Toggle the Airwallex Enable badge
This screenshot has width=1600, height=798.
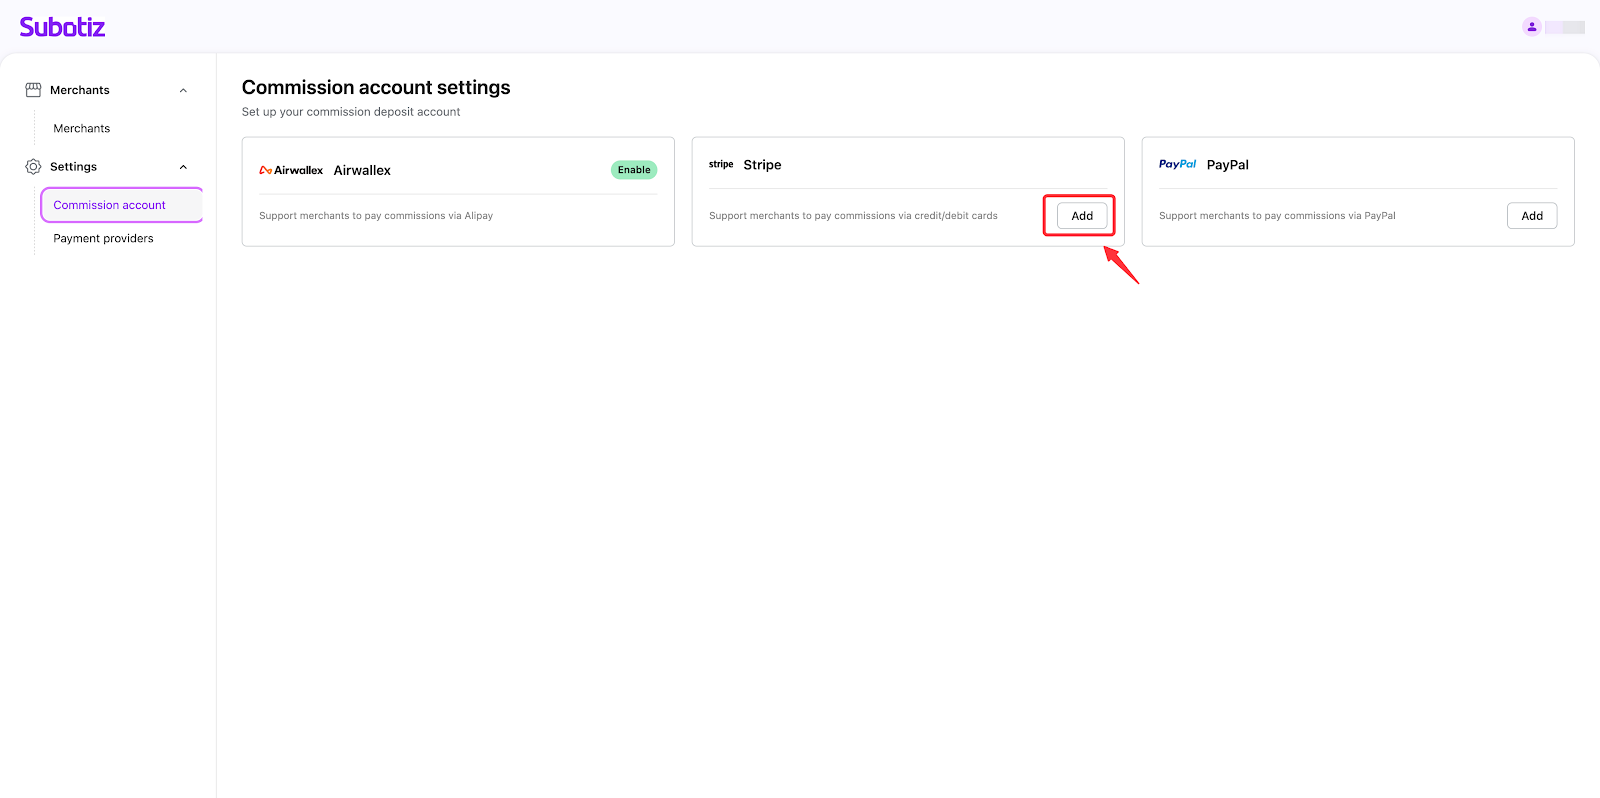(x=634, y=170)
